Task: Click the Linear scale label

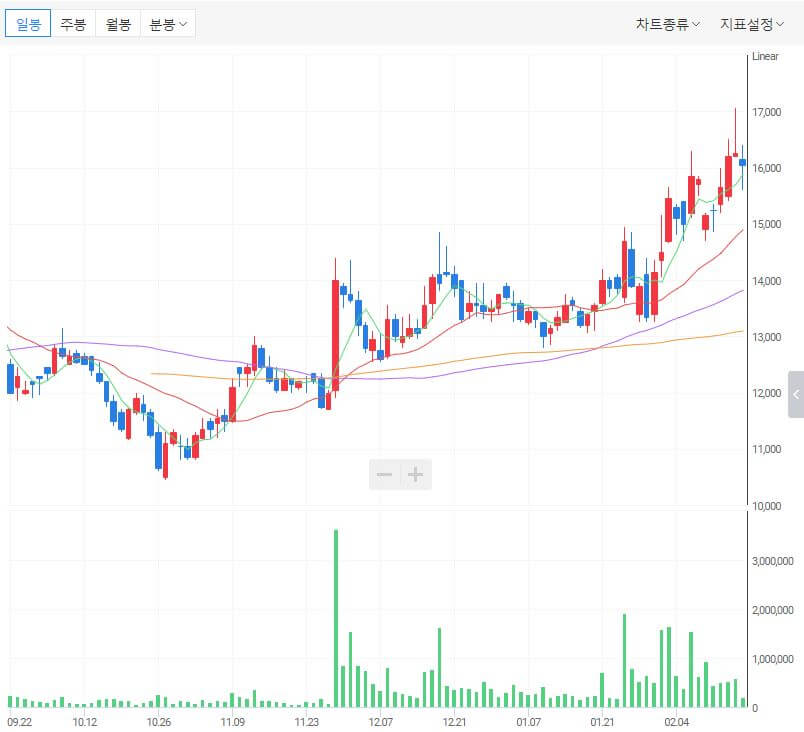Action: pos(765,56)
